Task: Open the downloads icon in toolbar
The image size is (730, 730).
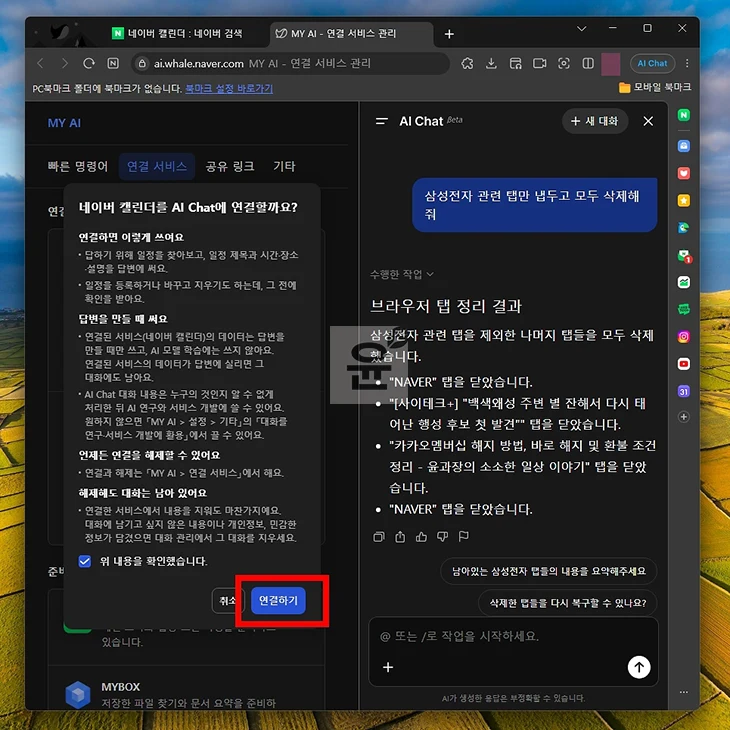Action: (x=491, y=63)
